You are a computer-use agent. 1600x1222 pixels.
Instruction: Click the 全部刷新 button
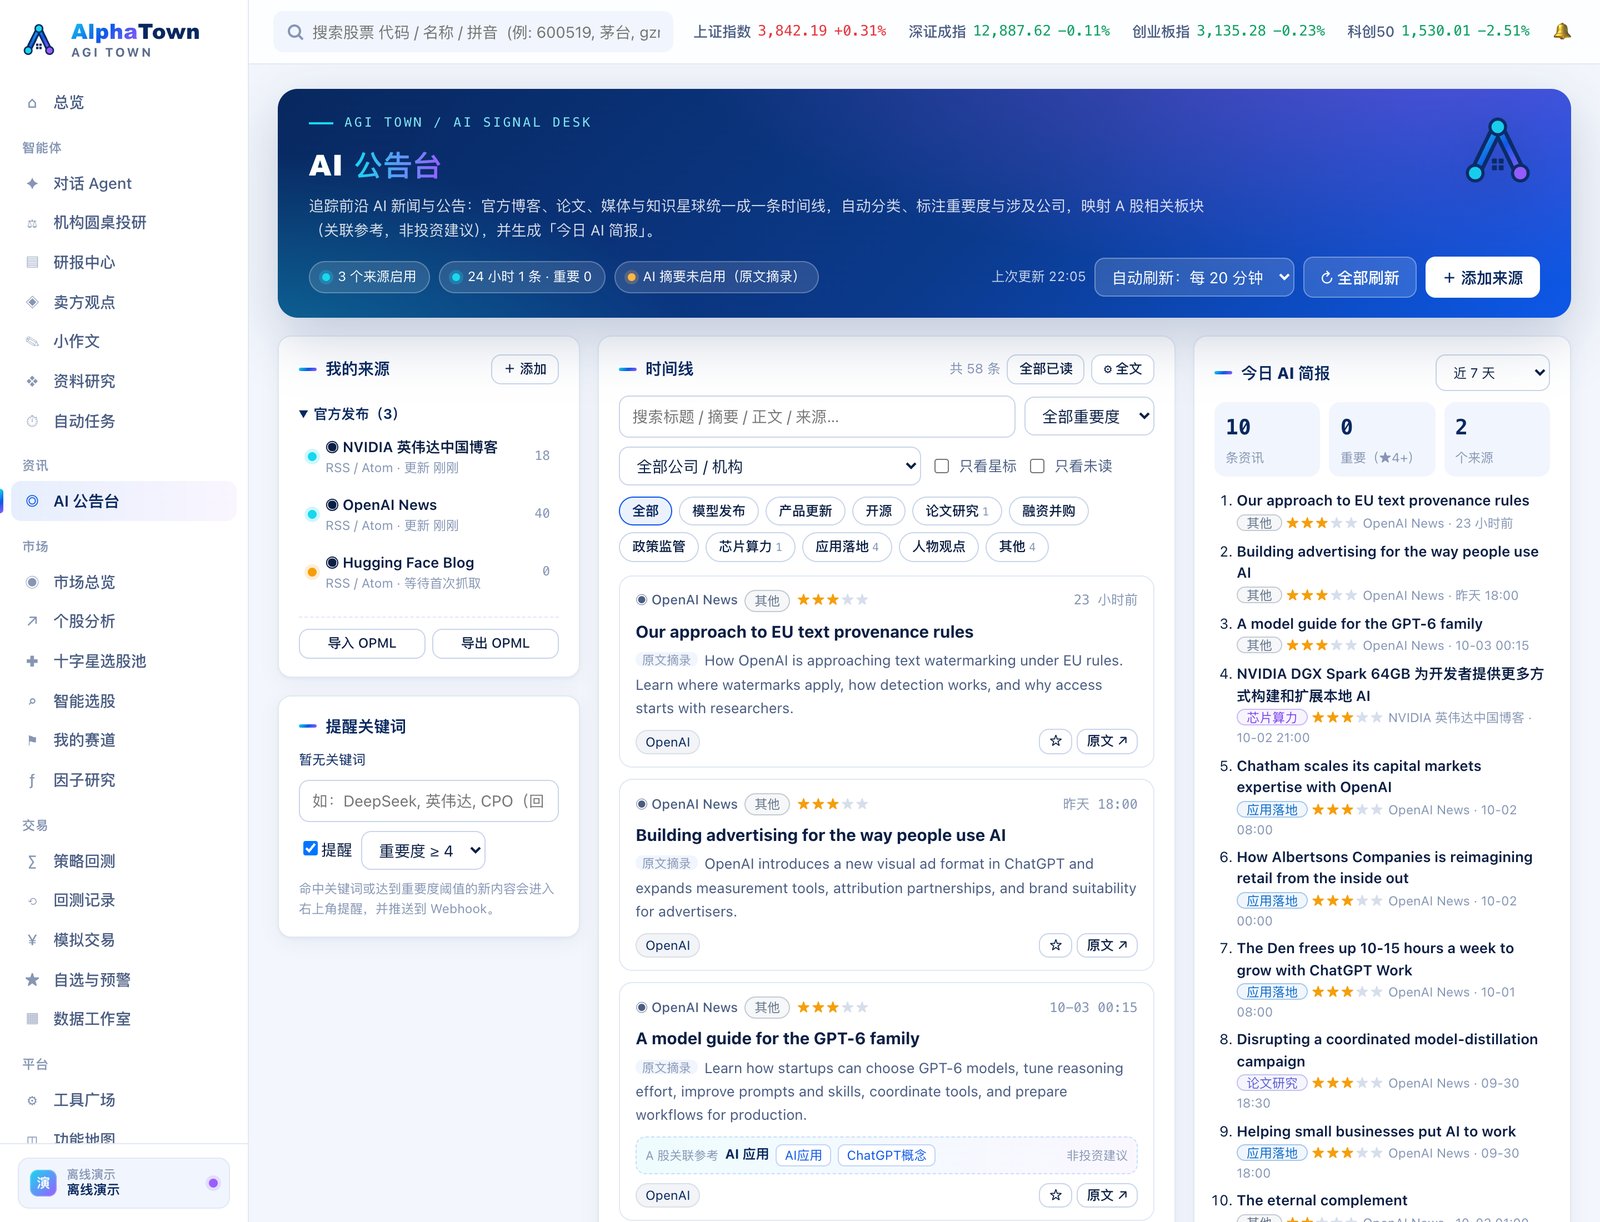[x=1360, y=278]
